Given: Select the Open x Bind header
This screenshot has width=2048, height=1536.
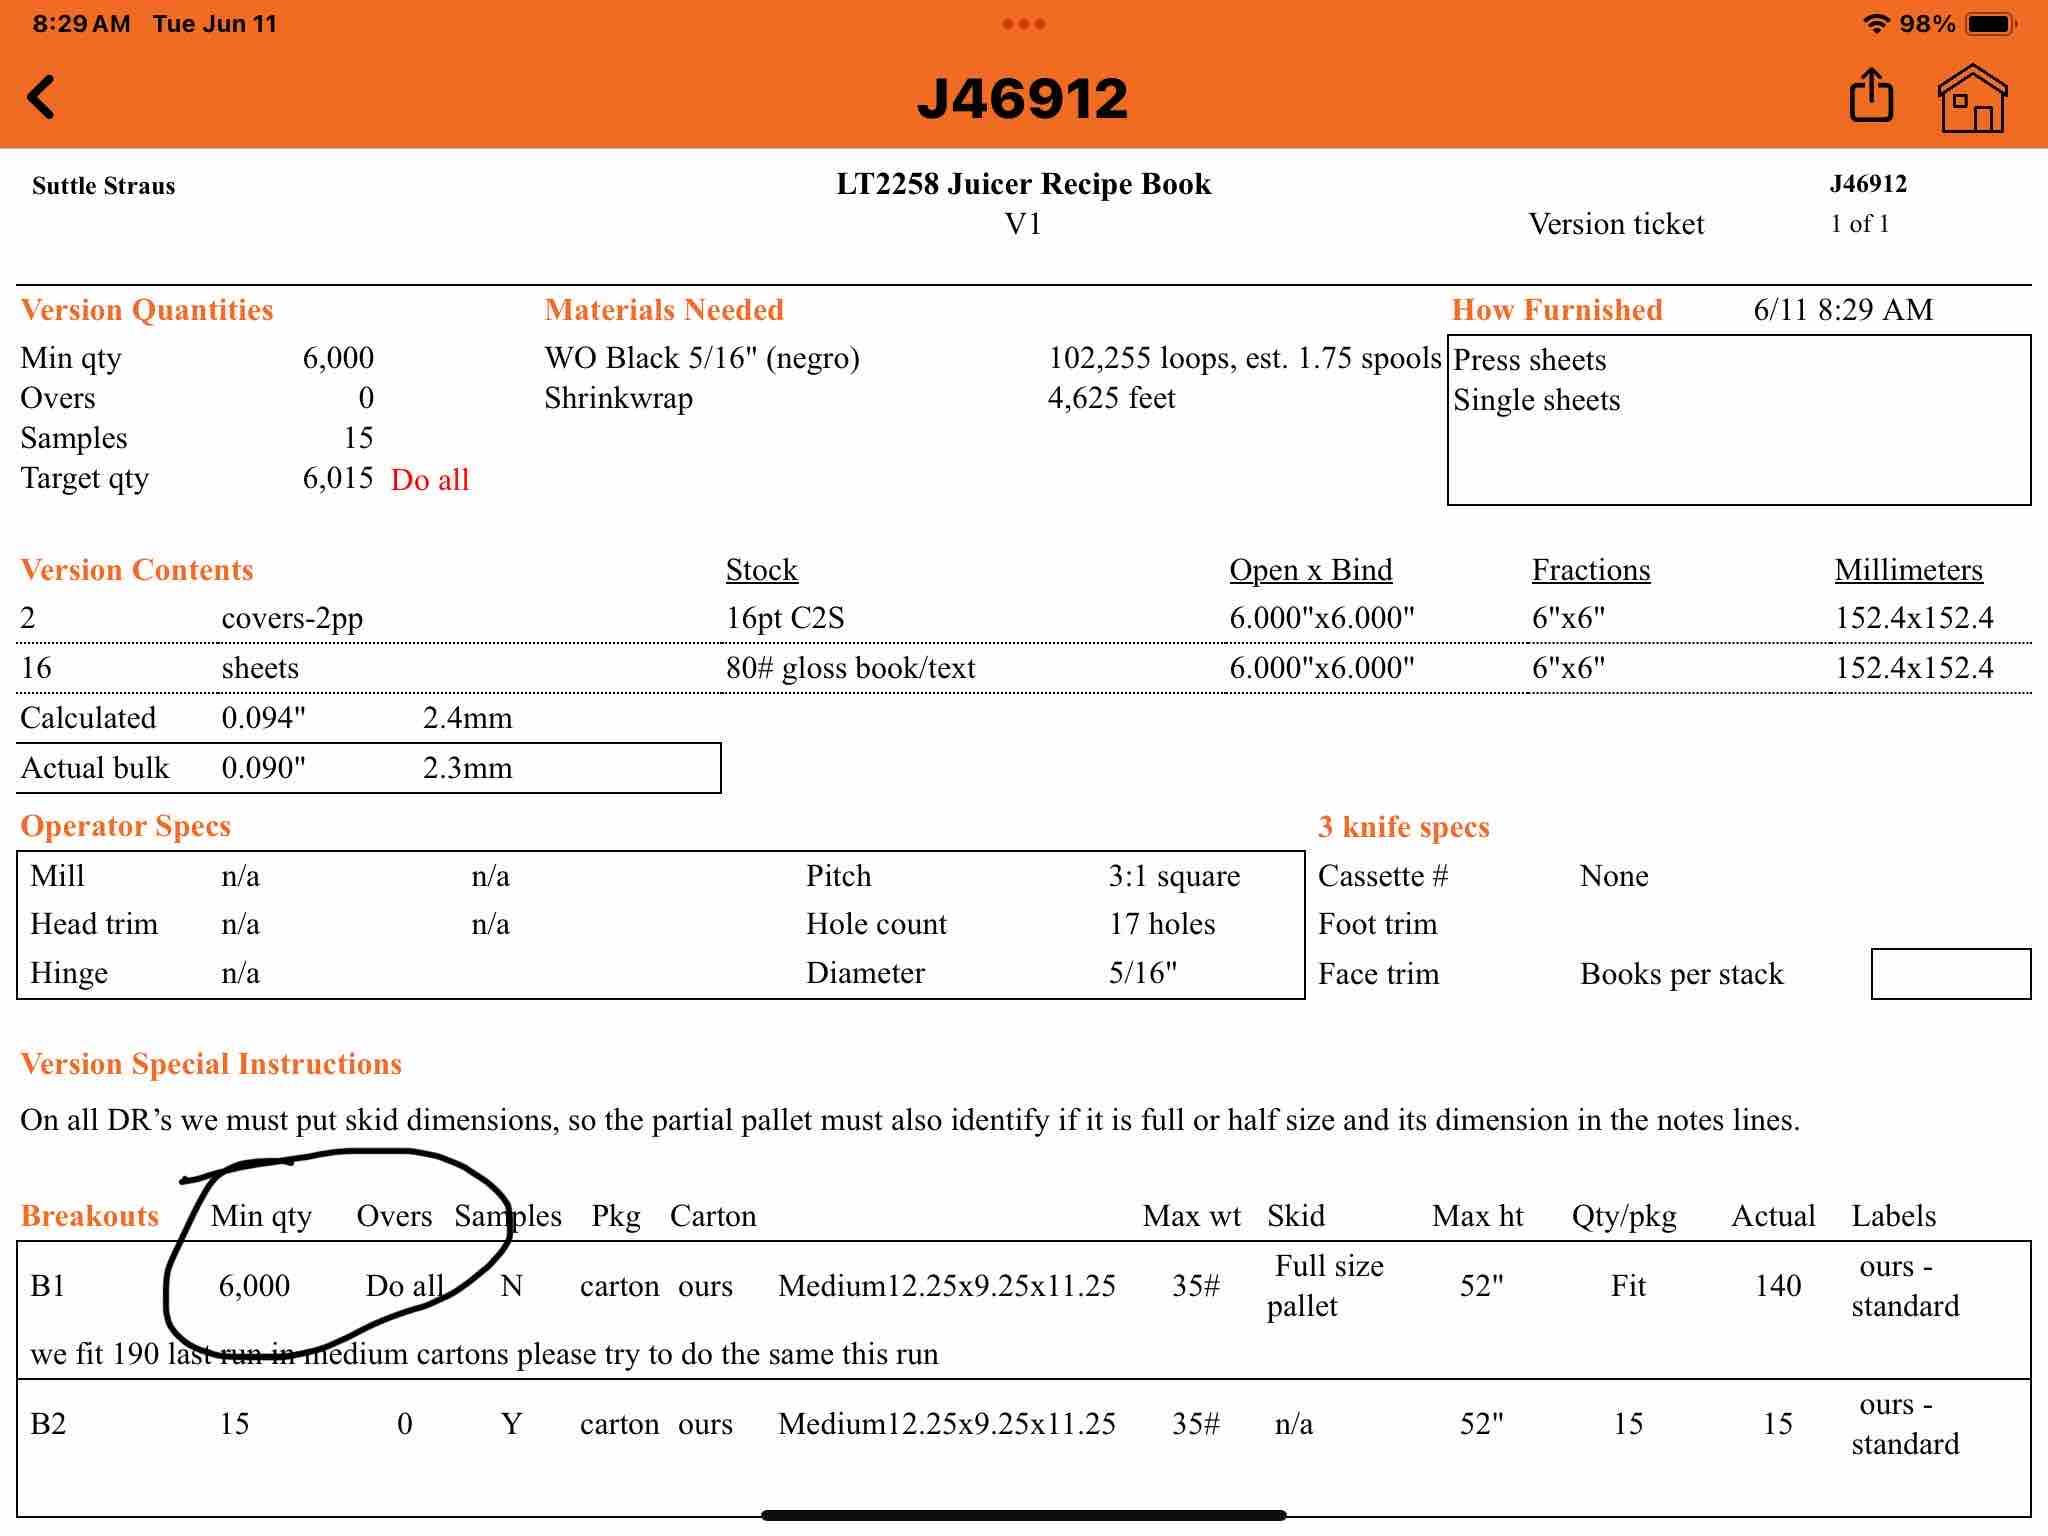Looking at the screenshot, I should click(x=1310, y=570).
